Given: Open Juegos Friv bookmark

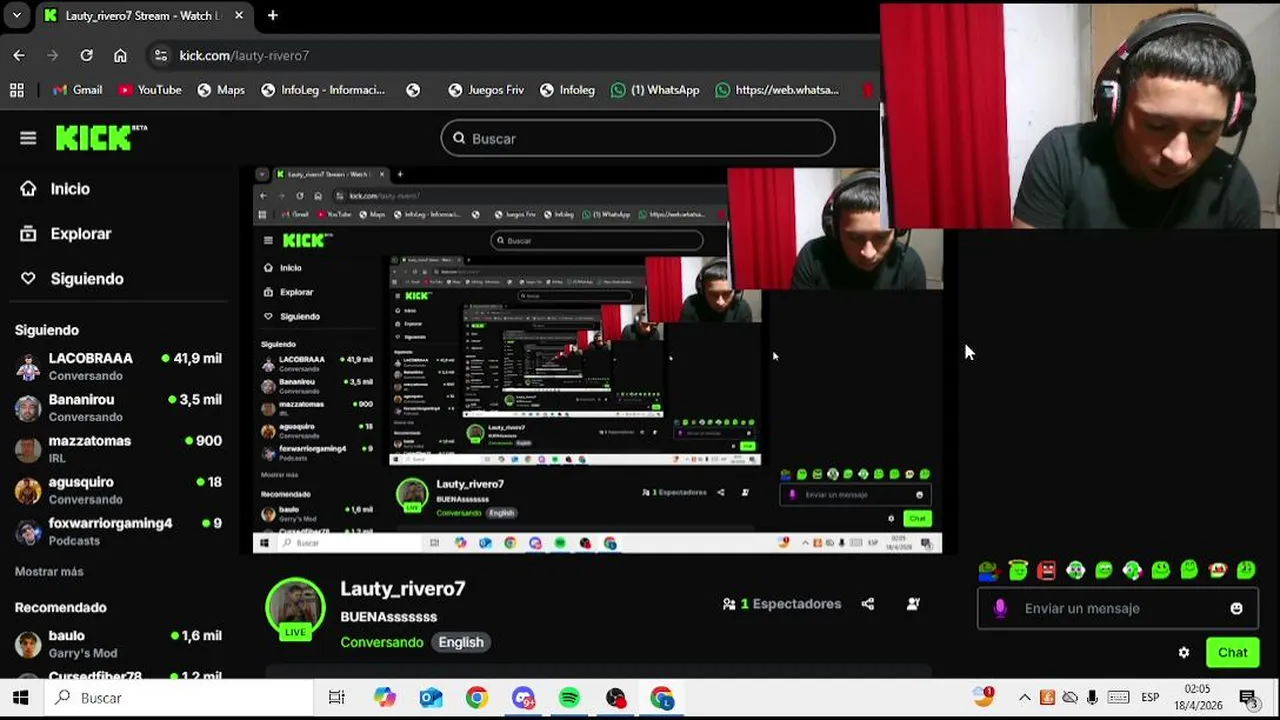Looking at the screenshot, I should pos(486,90).
